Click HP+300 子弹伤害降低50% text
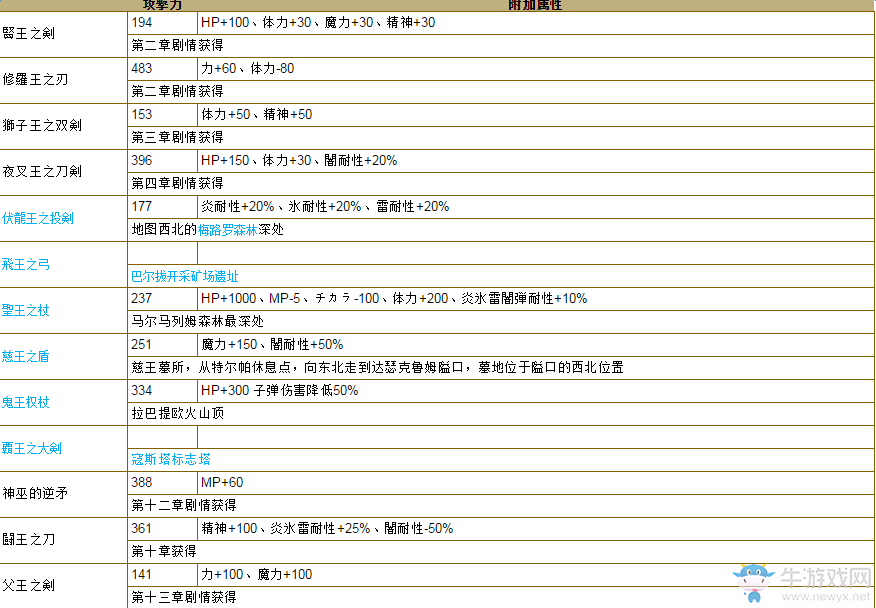Image resolution: width=876 pixels, height=608 pixels. tap(279, 390)
